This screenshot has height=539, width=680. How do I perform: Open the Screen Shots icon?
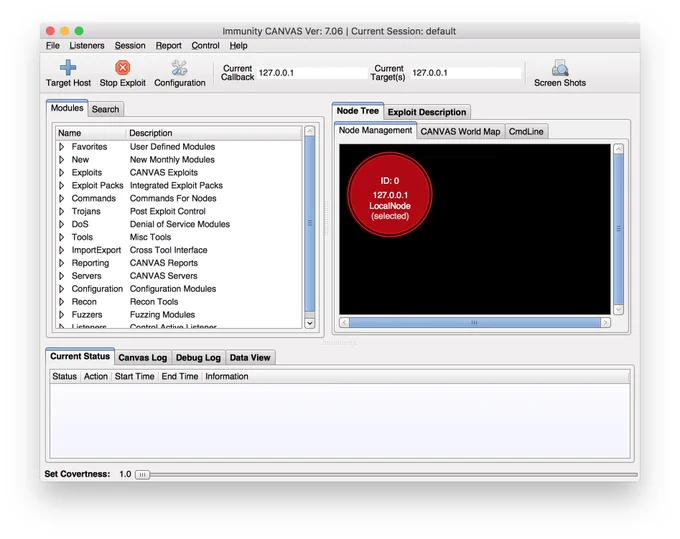pyautogui.click(x=560, y=68)
